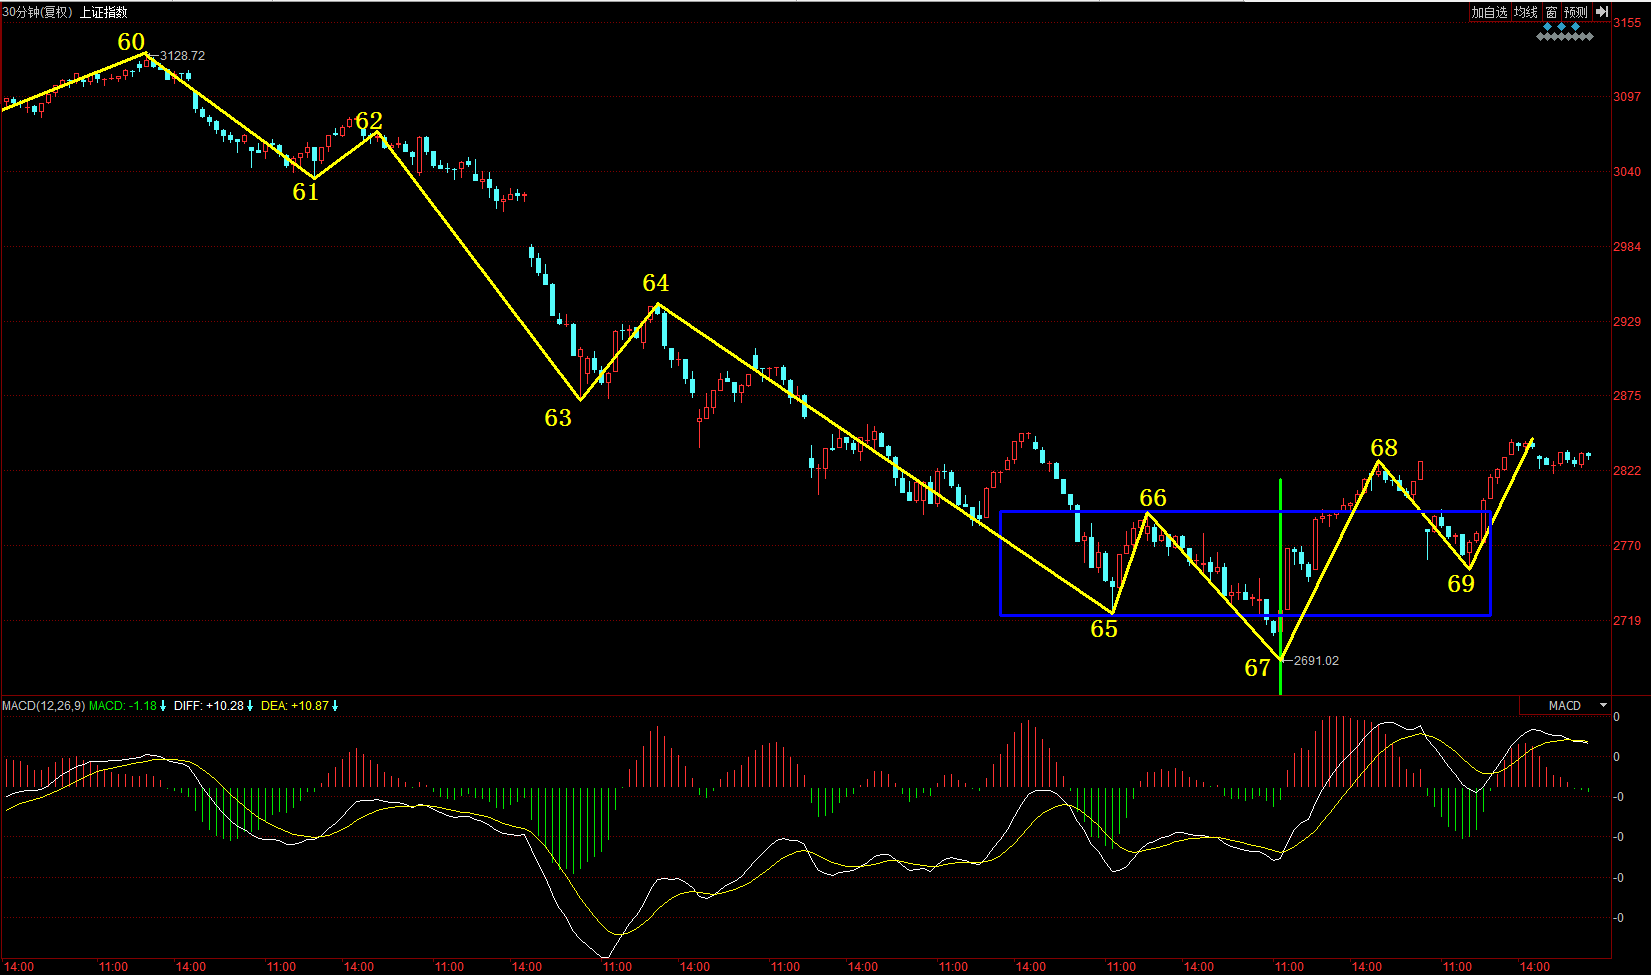Click the blue diamond markers row

pos(1561,27)
